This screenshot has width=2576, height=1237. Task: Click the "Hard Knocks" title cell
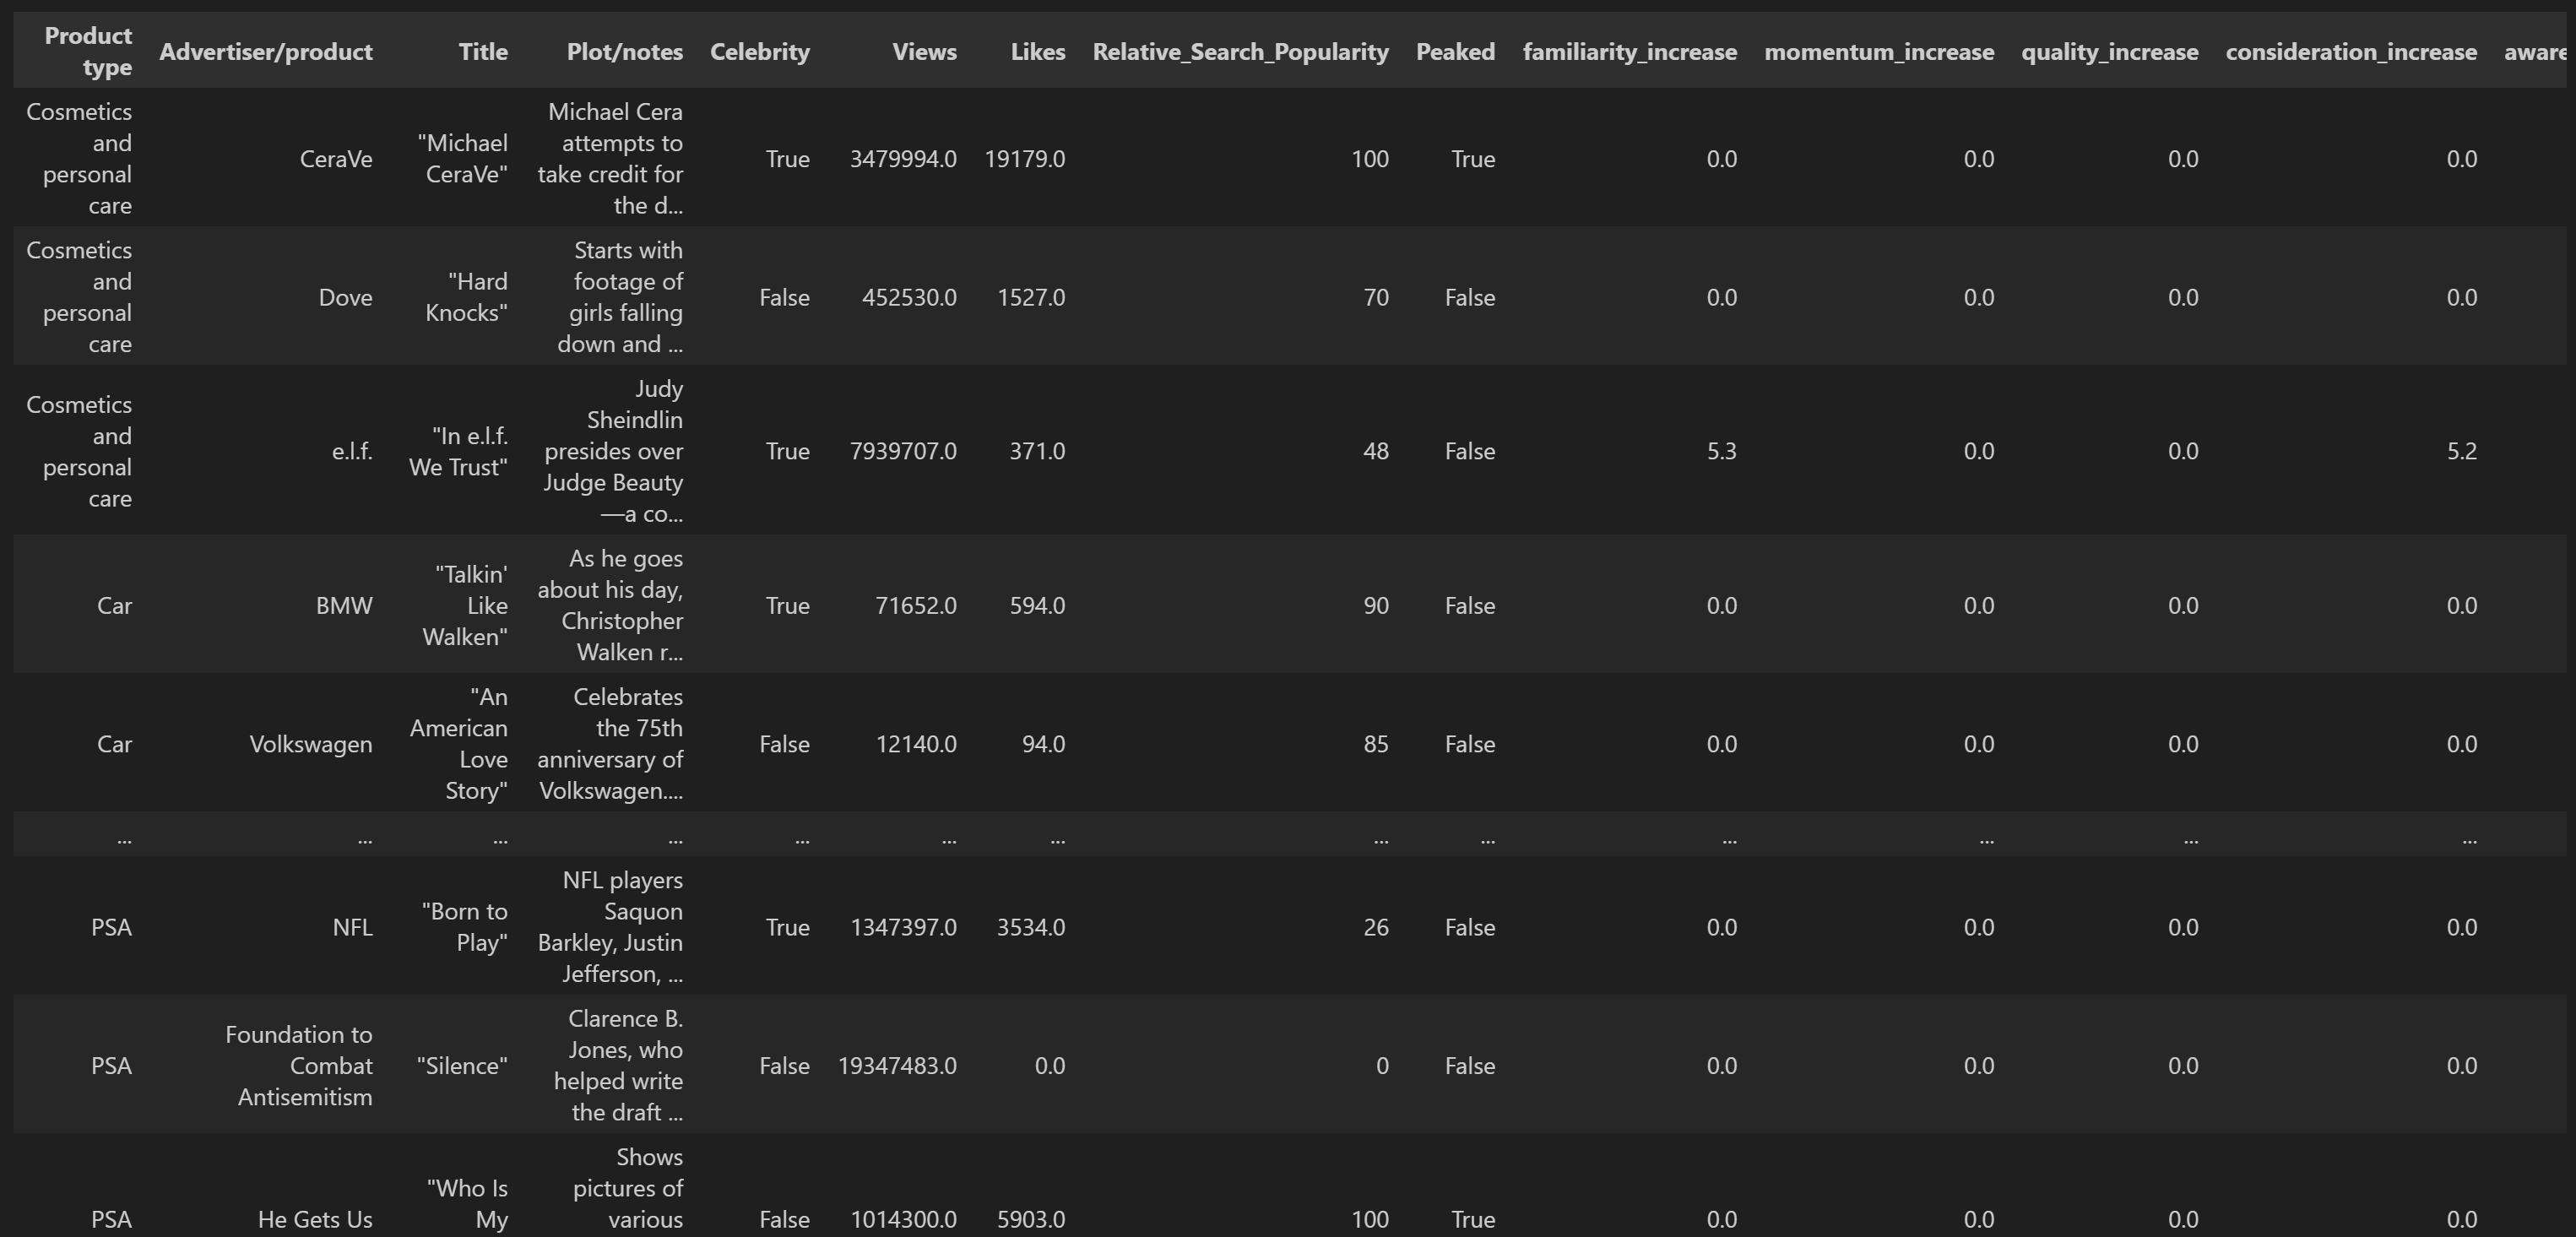pos(466,297)
